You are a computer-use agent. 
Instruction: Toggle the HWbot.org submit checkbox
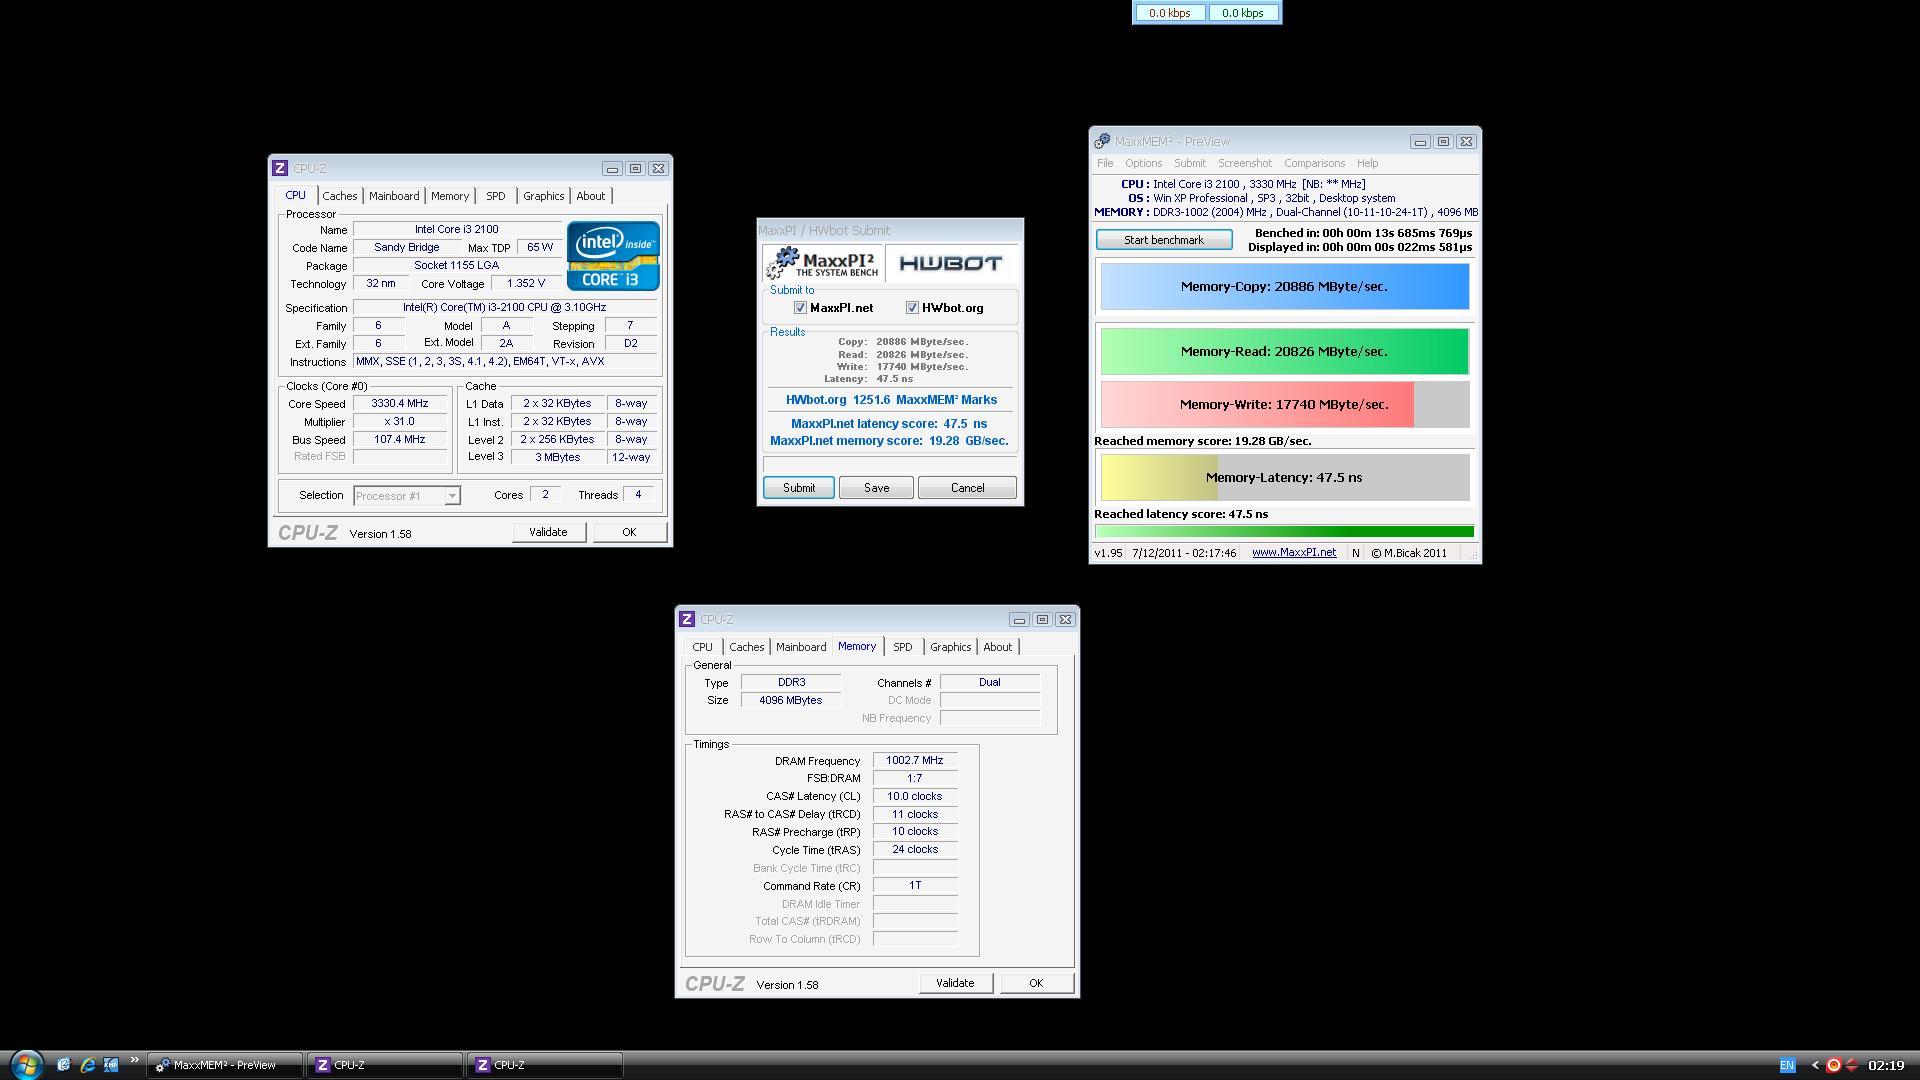coord(912,308)
